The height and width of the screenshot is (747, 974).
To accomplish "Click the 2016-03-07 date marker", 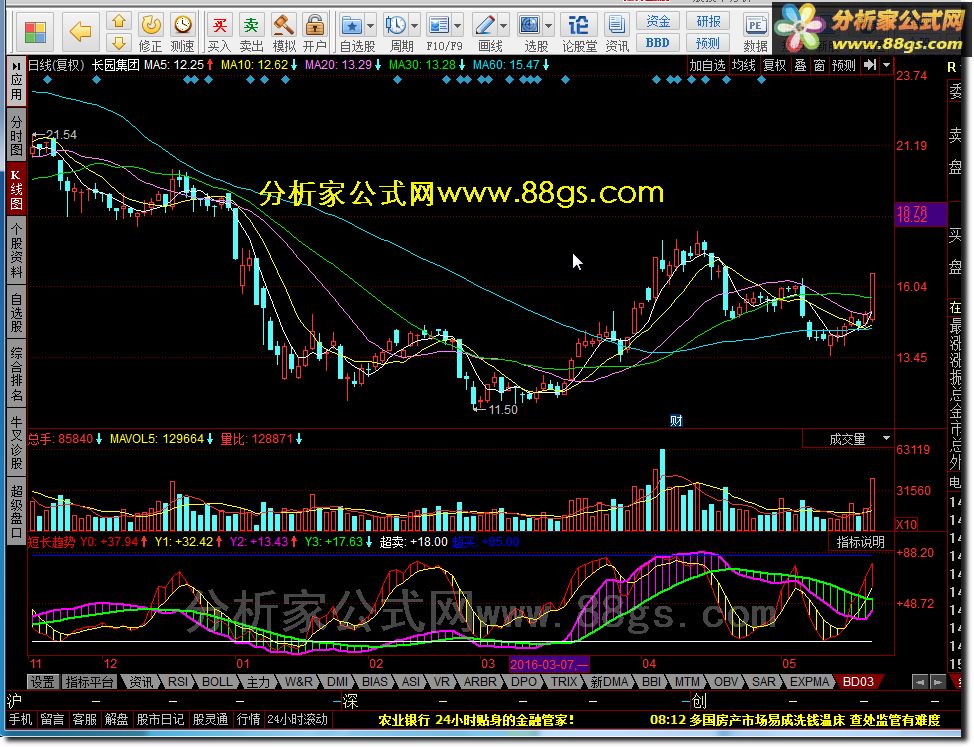I will pyautogui.click(x=549, y=664).
